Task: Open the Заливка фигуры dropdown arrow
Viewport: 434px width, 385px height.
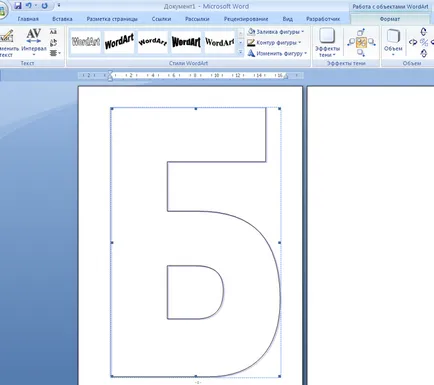Action: (303, 32)
